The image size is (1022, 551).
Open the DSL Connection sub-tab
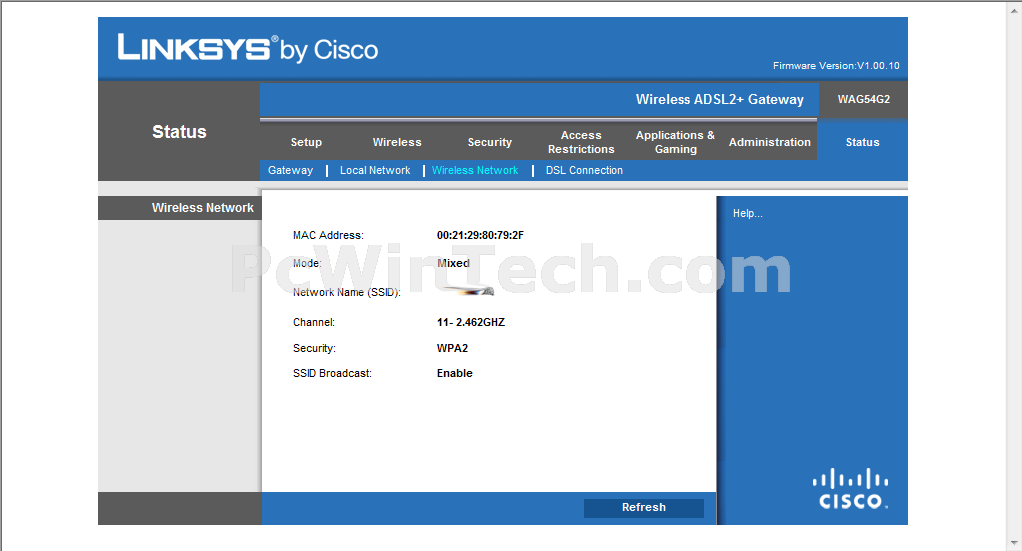click(584, 170)
